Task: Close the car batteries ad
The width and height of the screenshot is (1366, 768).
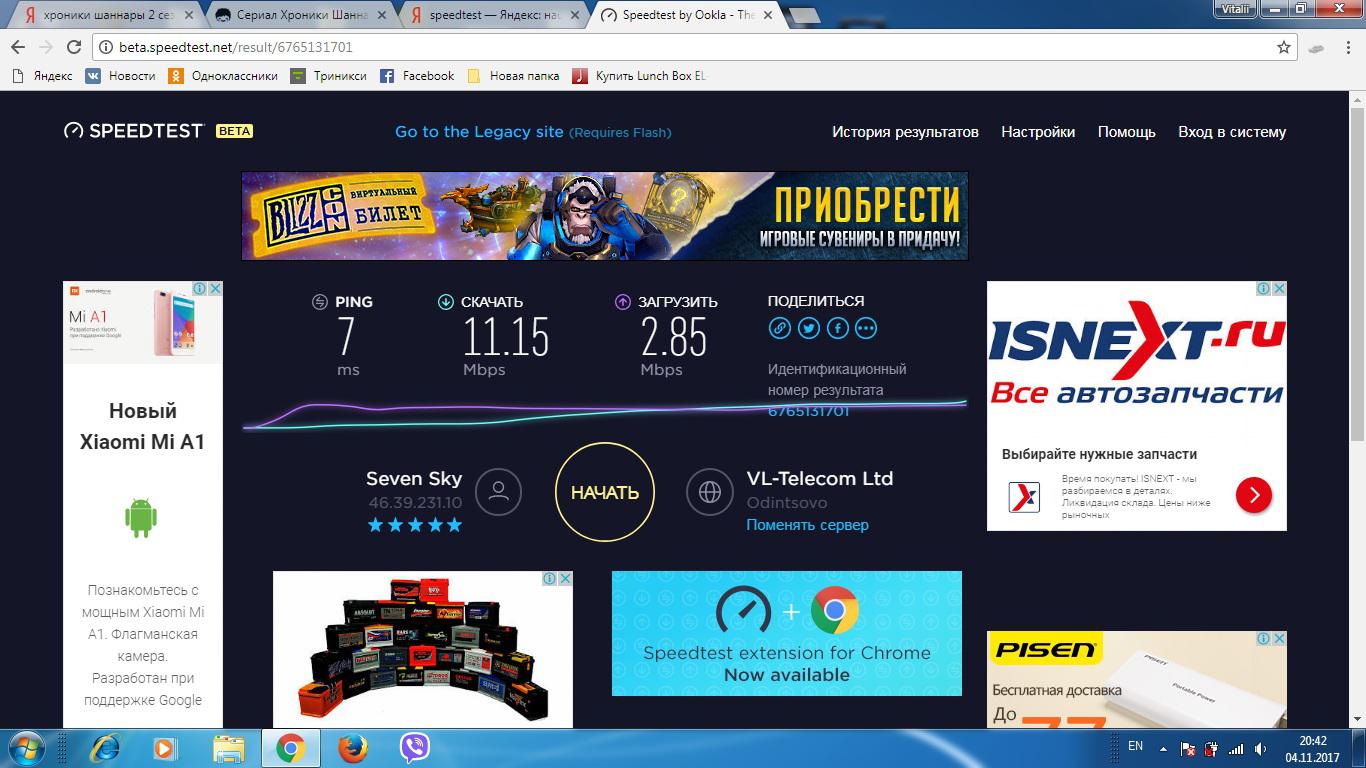Action: click(x=565, y=578)
